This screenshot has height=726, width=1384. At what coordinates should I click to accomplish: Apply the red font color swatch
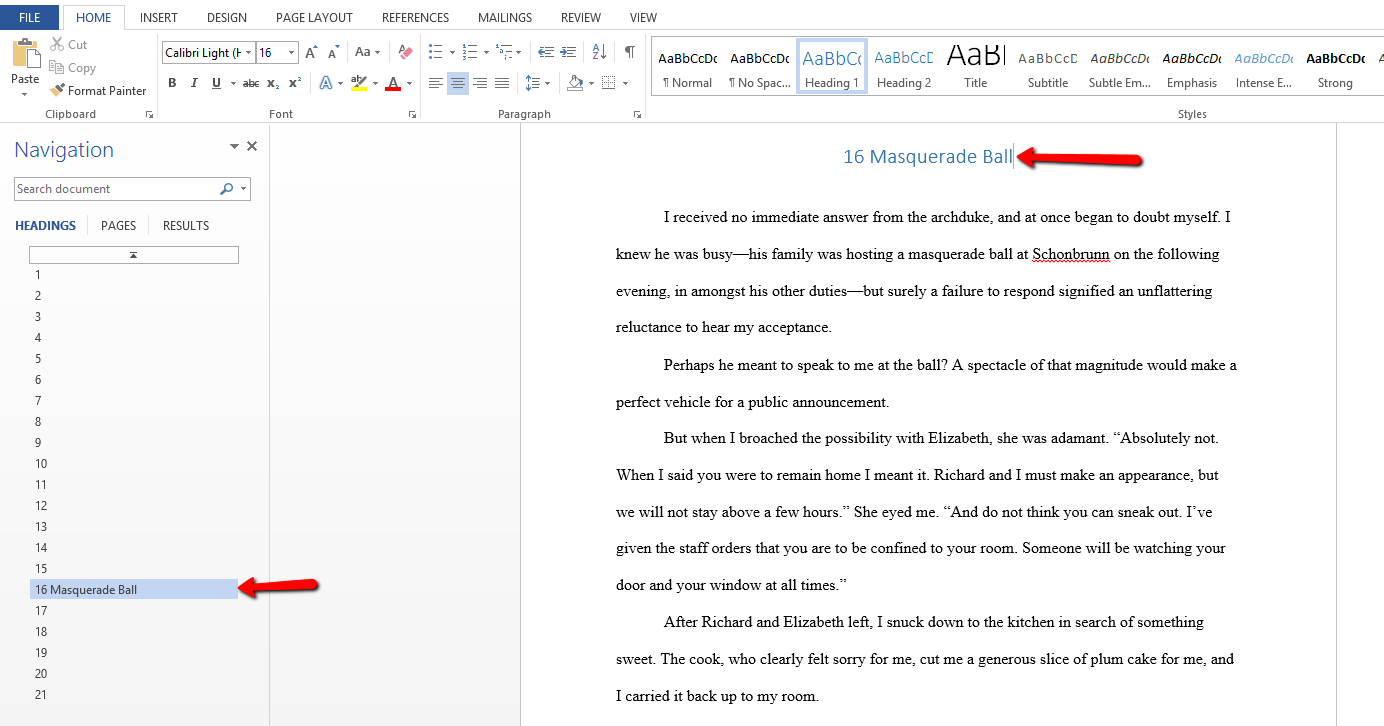[394, 83]
